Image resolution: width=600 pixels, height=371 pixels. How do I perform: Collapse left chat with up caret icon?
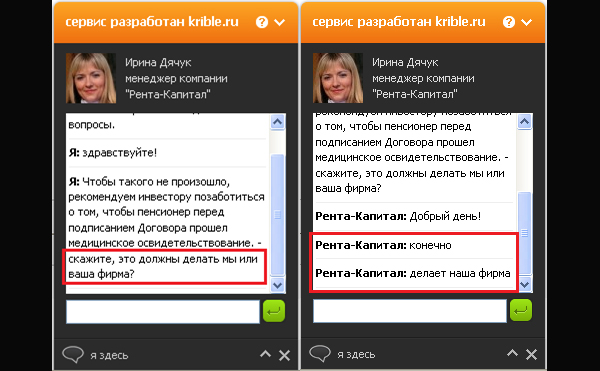(x=265, y=354)
